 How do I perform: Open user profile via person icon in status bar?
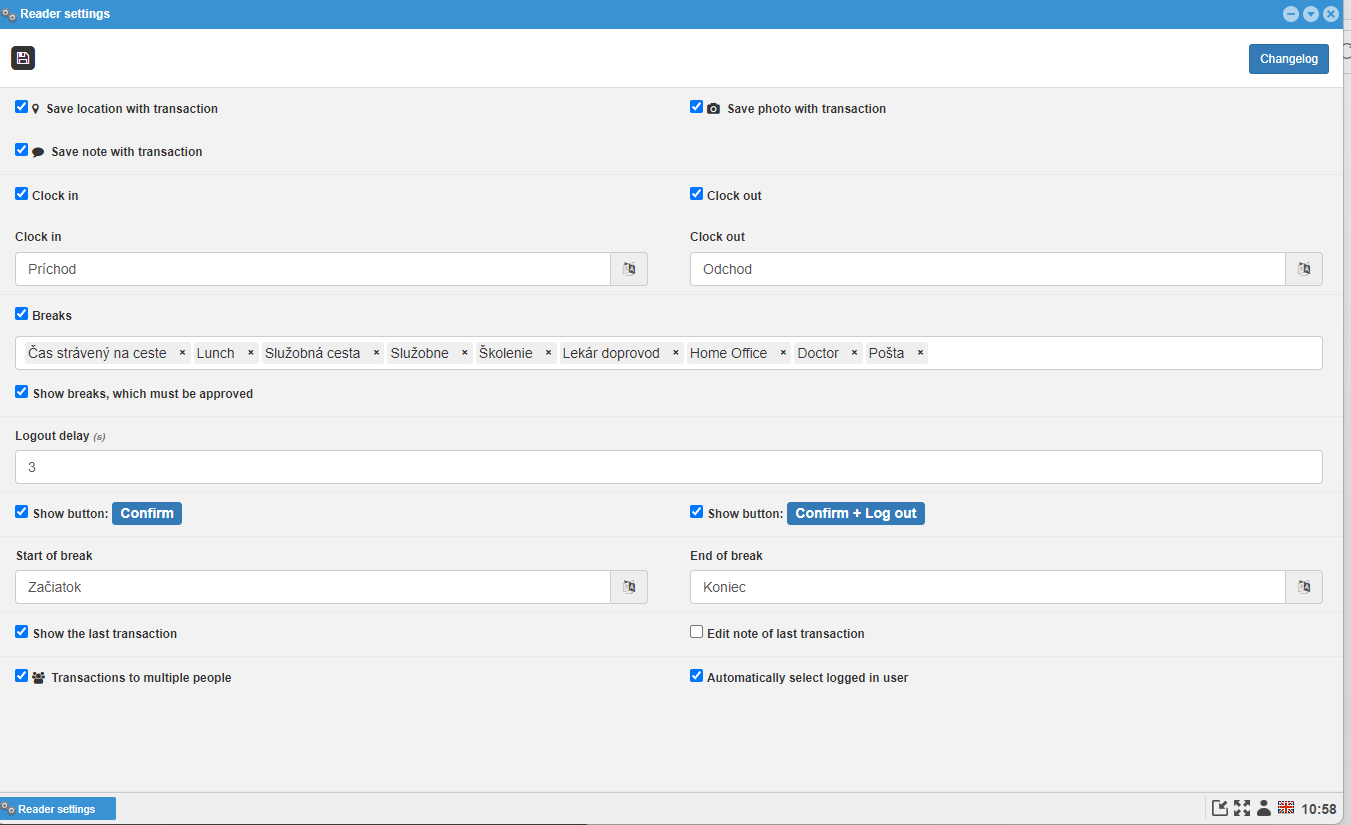[x=1264, y=807]
